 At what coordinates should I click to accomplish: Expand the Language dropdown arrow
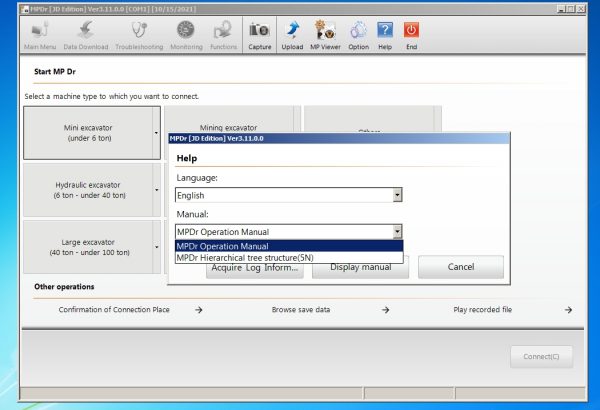[397, 195]
